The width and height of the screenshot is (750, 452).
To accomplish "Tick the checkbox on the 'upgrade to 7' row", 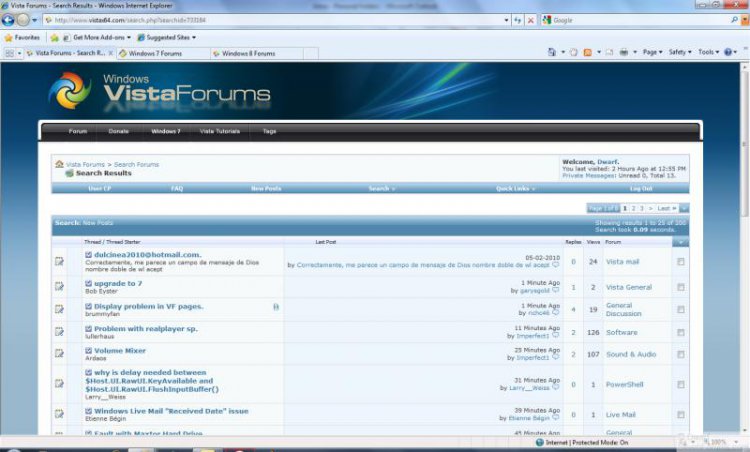I will pos(681,287).
